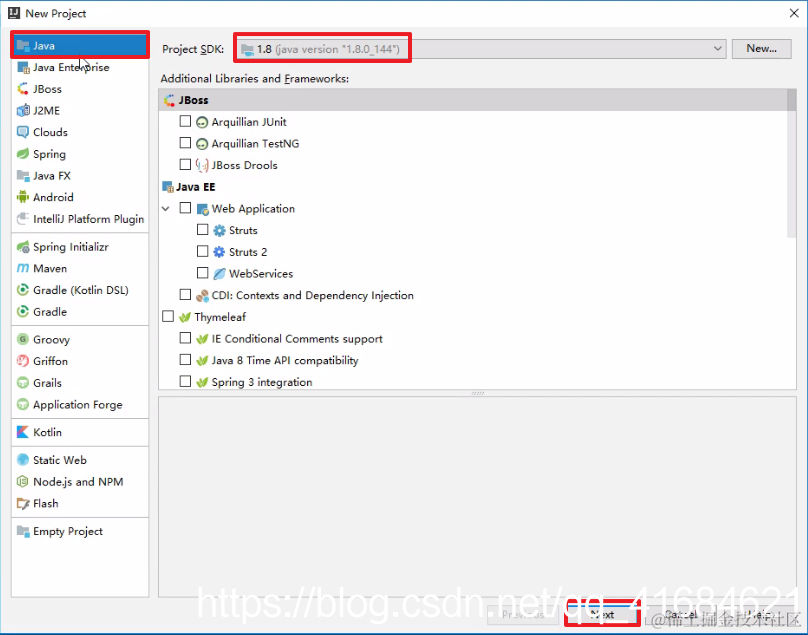Image resolution: width=808 pixels, height=635 pixels.
Task: Choose Spring Initializr project type
Action: (80, 247)
